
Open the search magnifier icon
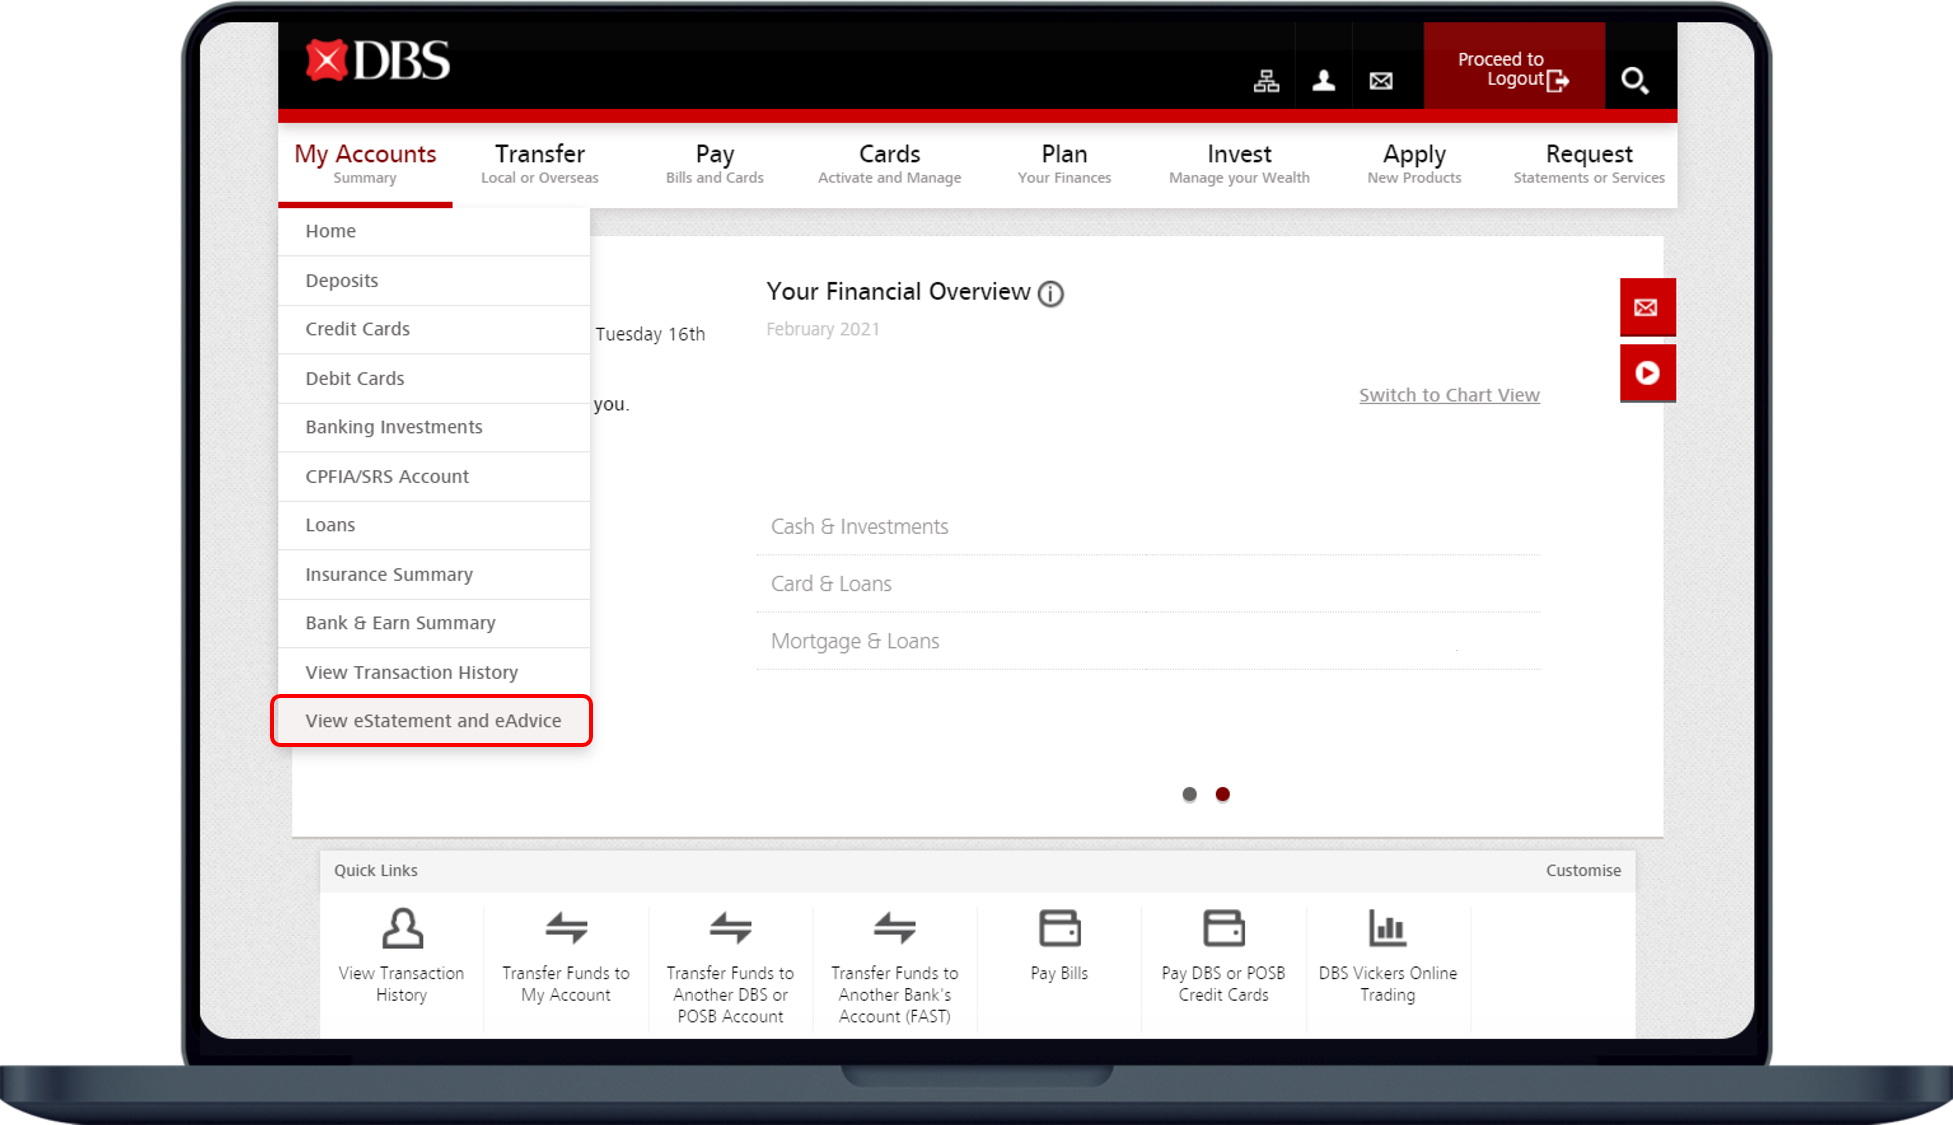[1635, 80]
